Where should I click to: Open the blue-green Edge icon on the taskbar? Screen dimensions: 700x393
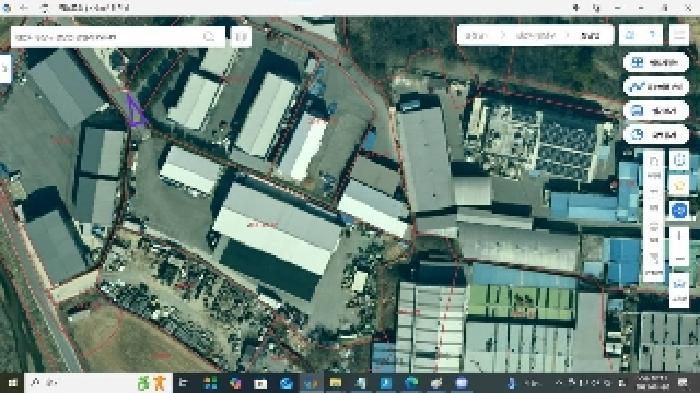411,383
